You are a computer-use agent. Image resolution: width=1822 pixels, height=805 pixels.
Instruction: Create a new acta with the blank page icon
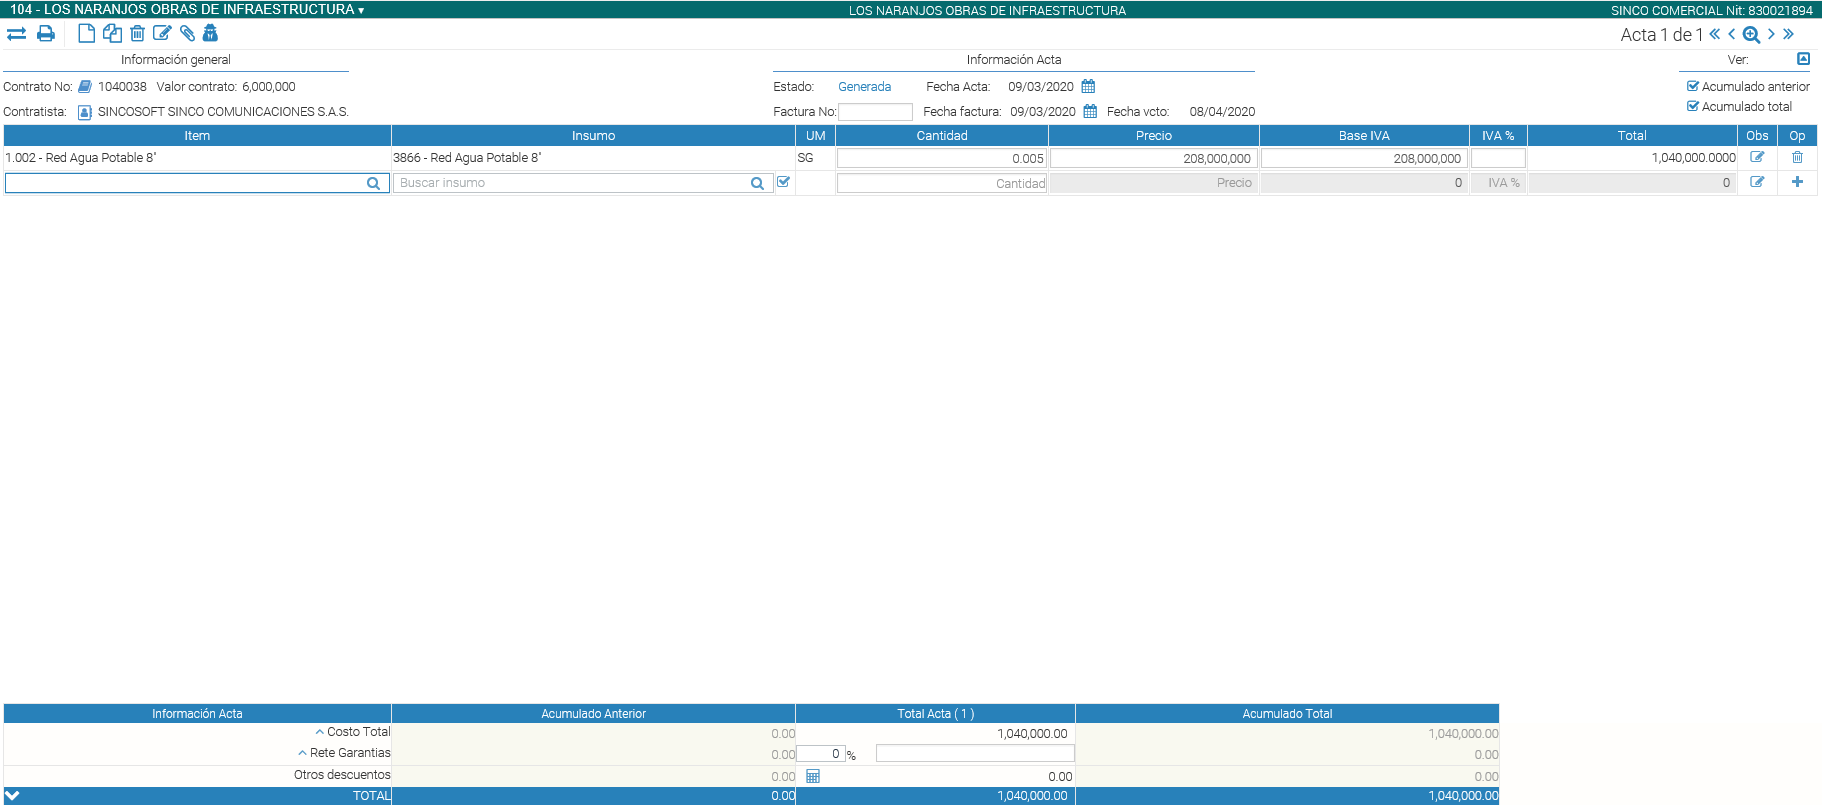(x=86, y=34)
